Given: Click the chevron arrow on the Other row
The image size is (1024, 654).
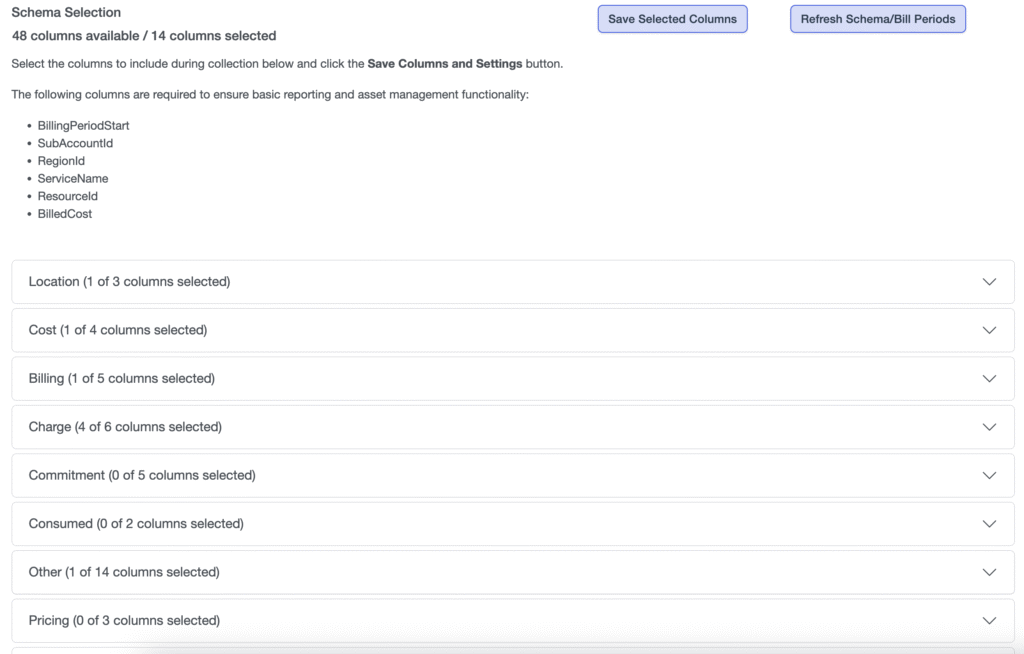Looking at the screenshot, I should coord(989,572).
